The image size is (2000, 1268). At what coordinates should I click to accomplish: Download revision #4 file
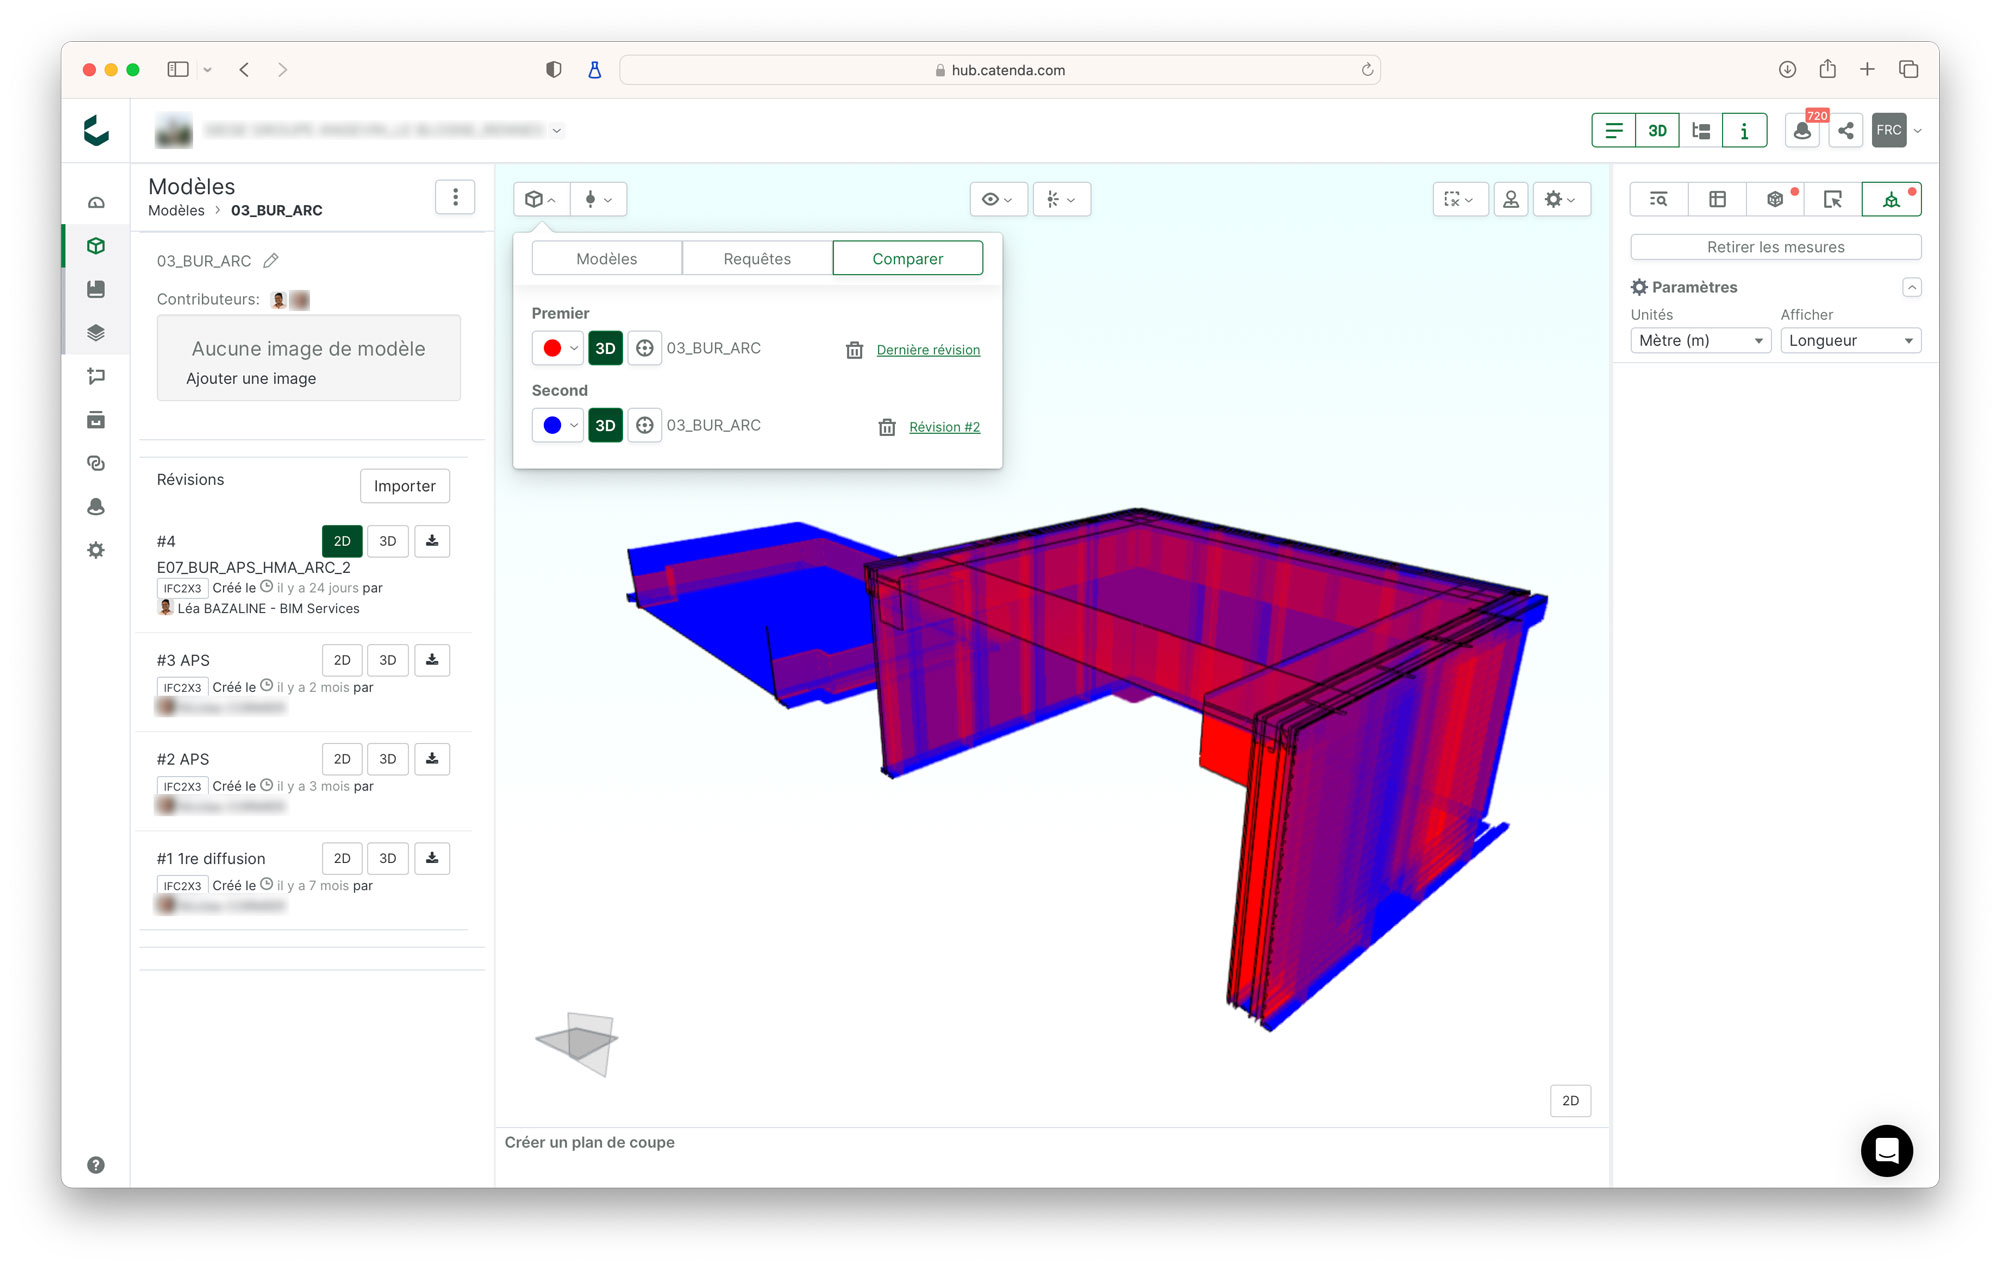click(x=432, y=541)
